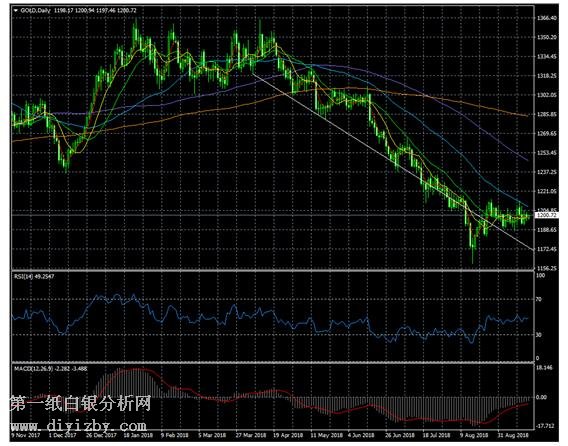Click the MACD 18.146 scale label

tap(544, 368)
